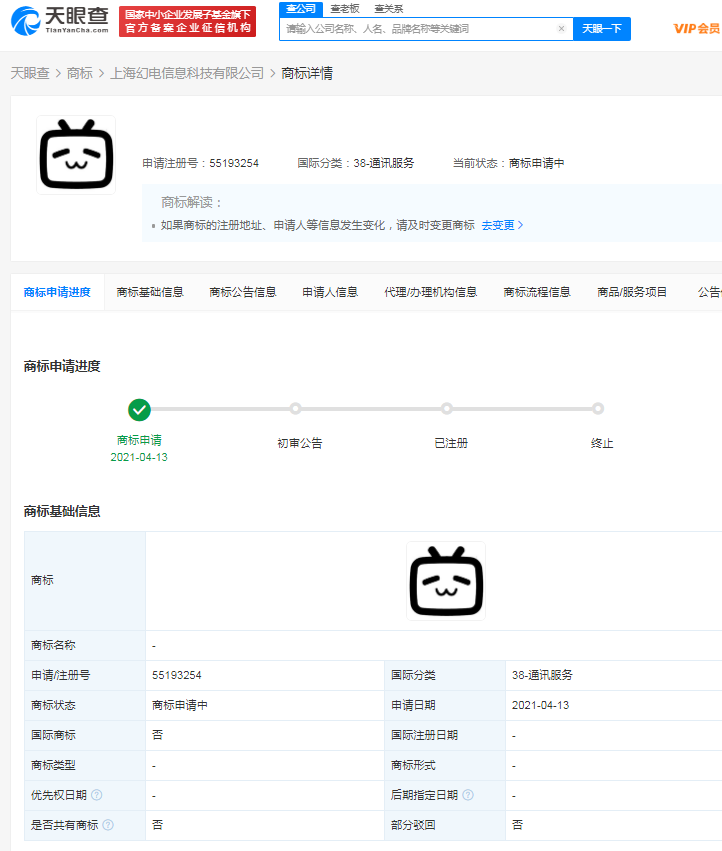Click the 去变更 link
The height and width of the screenshot is (851, 722).
(x=502, y=225)
